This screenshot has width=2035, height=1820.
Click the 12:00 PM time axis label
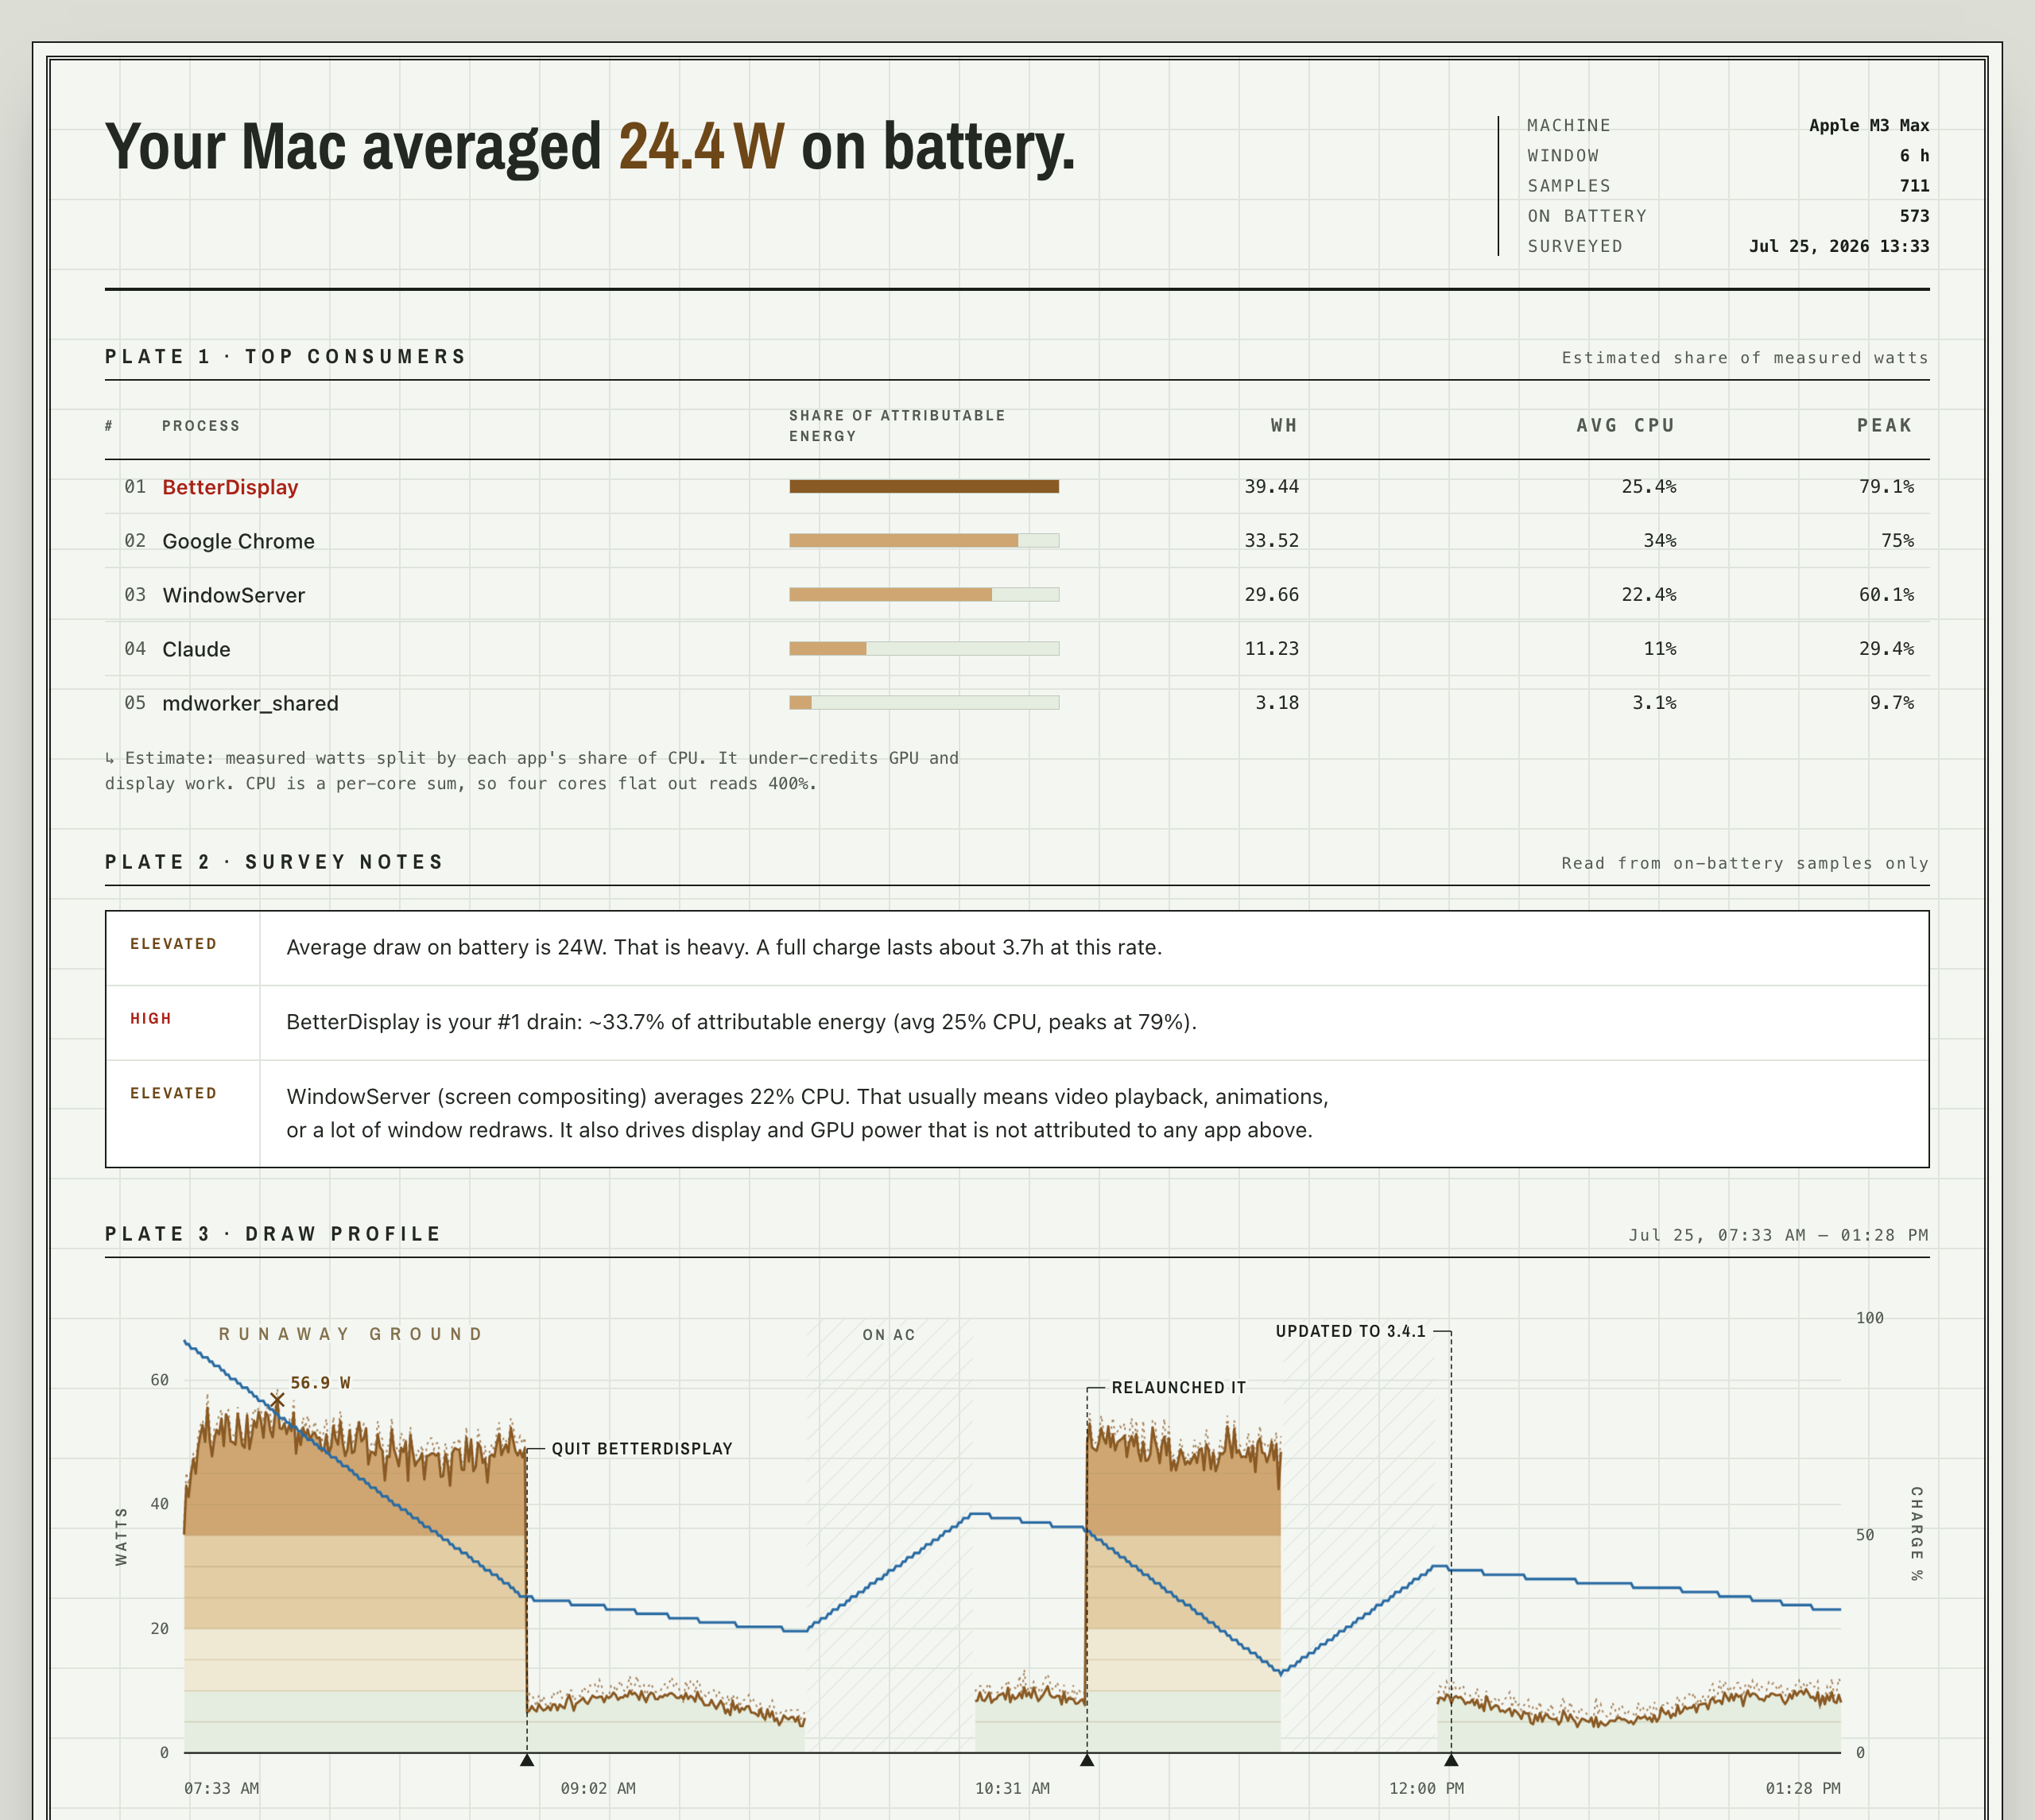point(1426,1788)
